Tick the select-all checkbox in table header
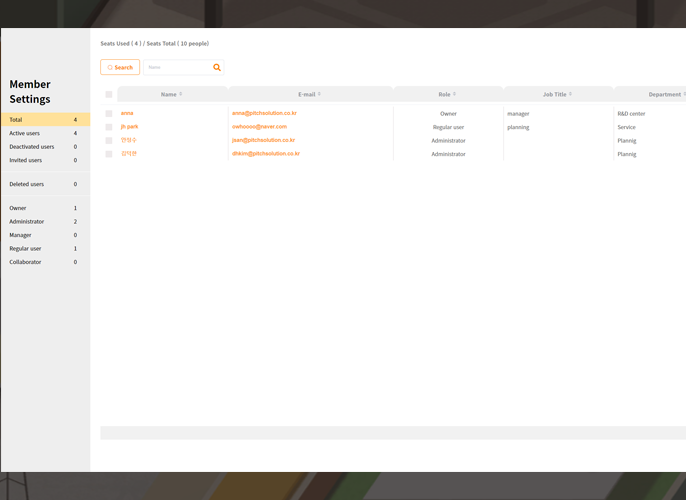Image resolution: width=686 pixels, height=500 pixels. pyautogui.click(x=109, y=94)
